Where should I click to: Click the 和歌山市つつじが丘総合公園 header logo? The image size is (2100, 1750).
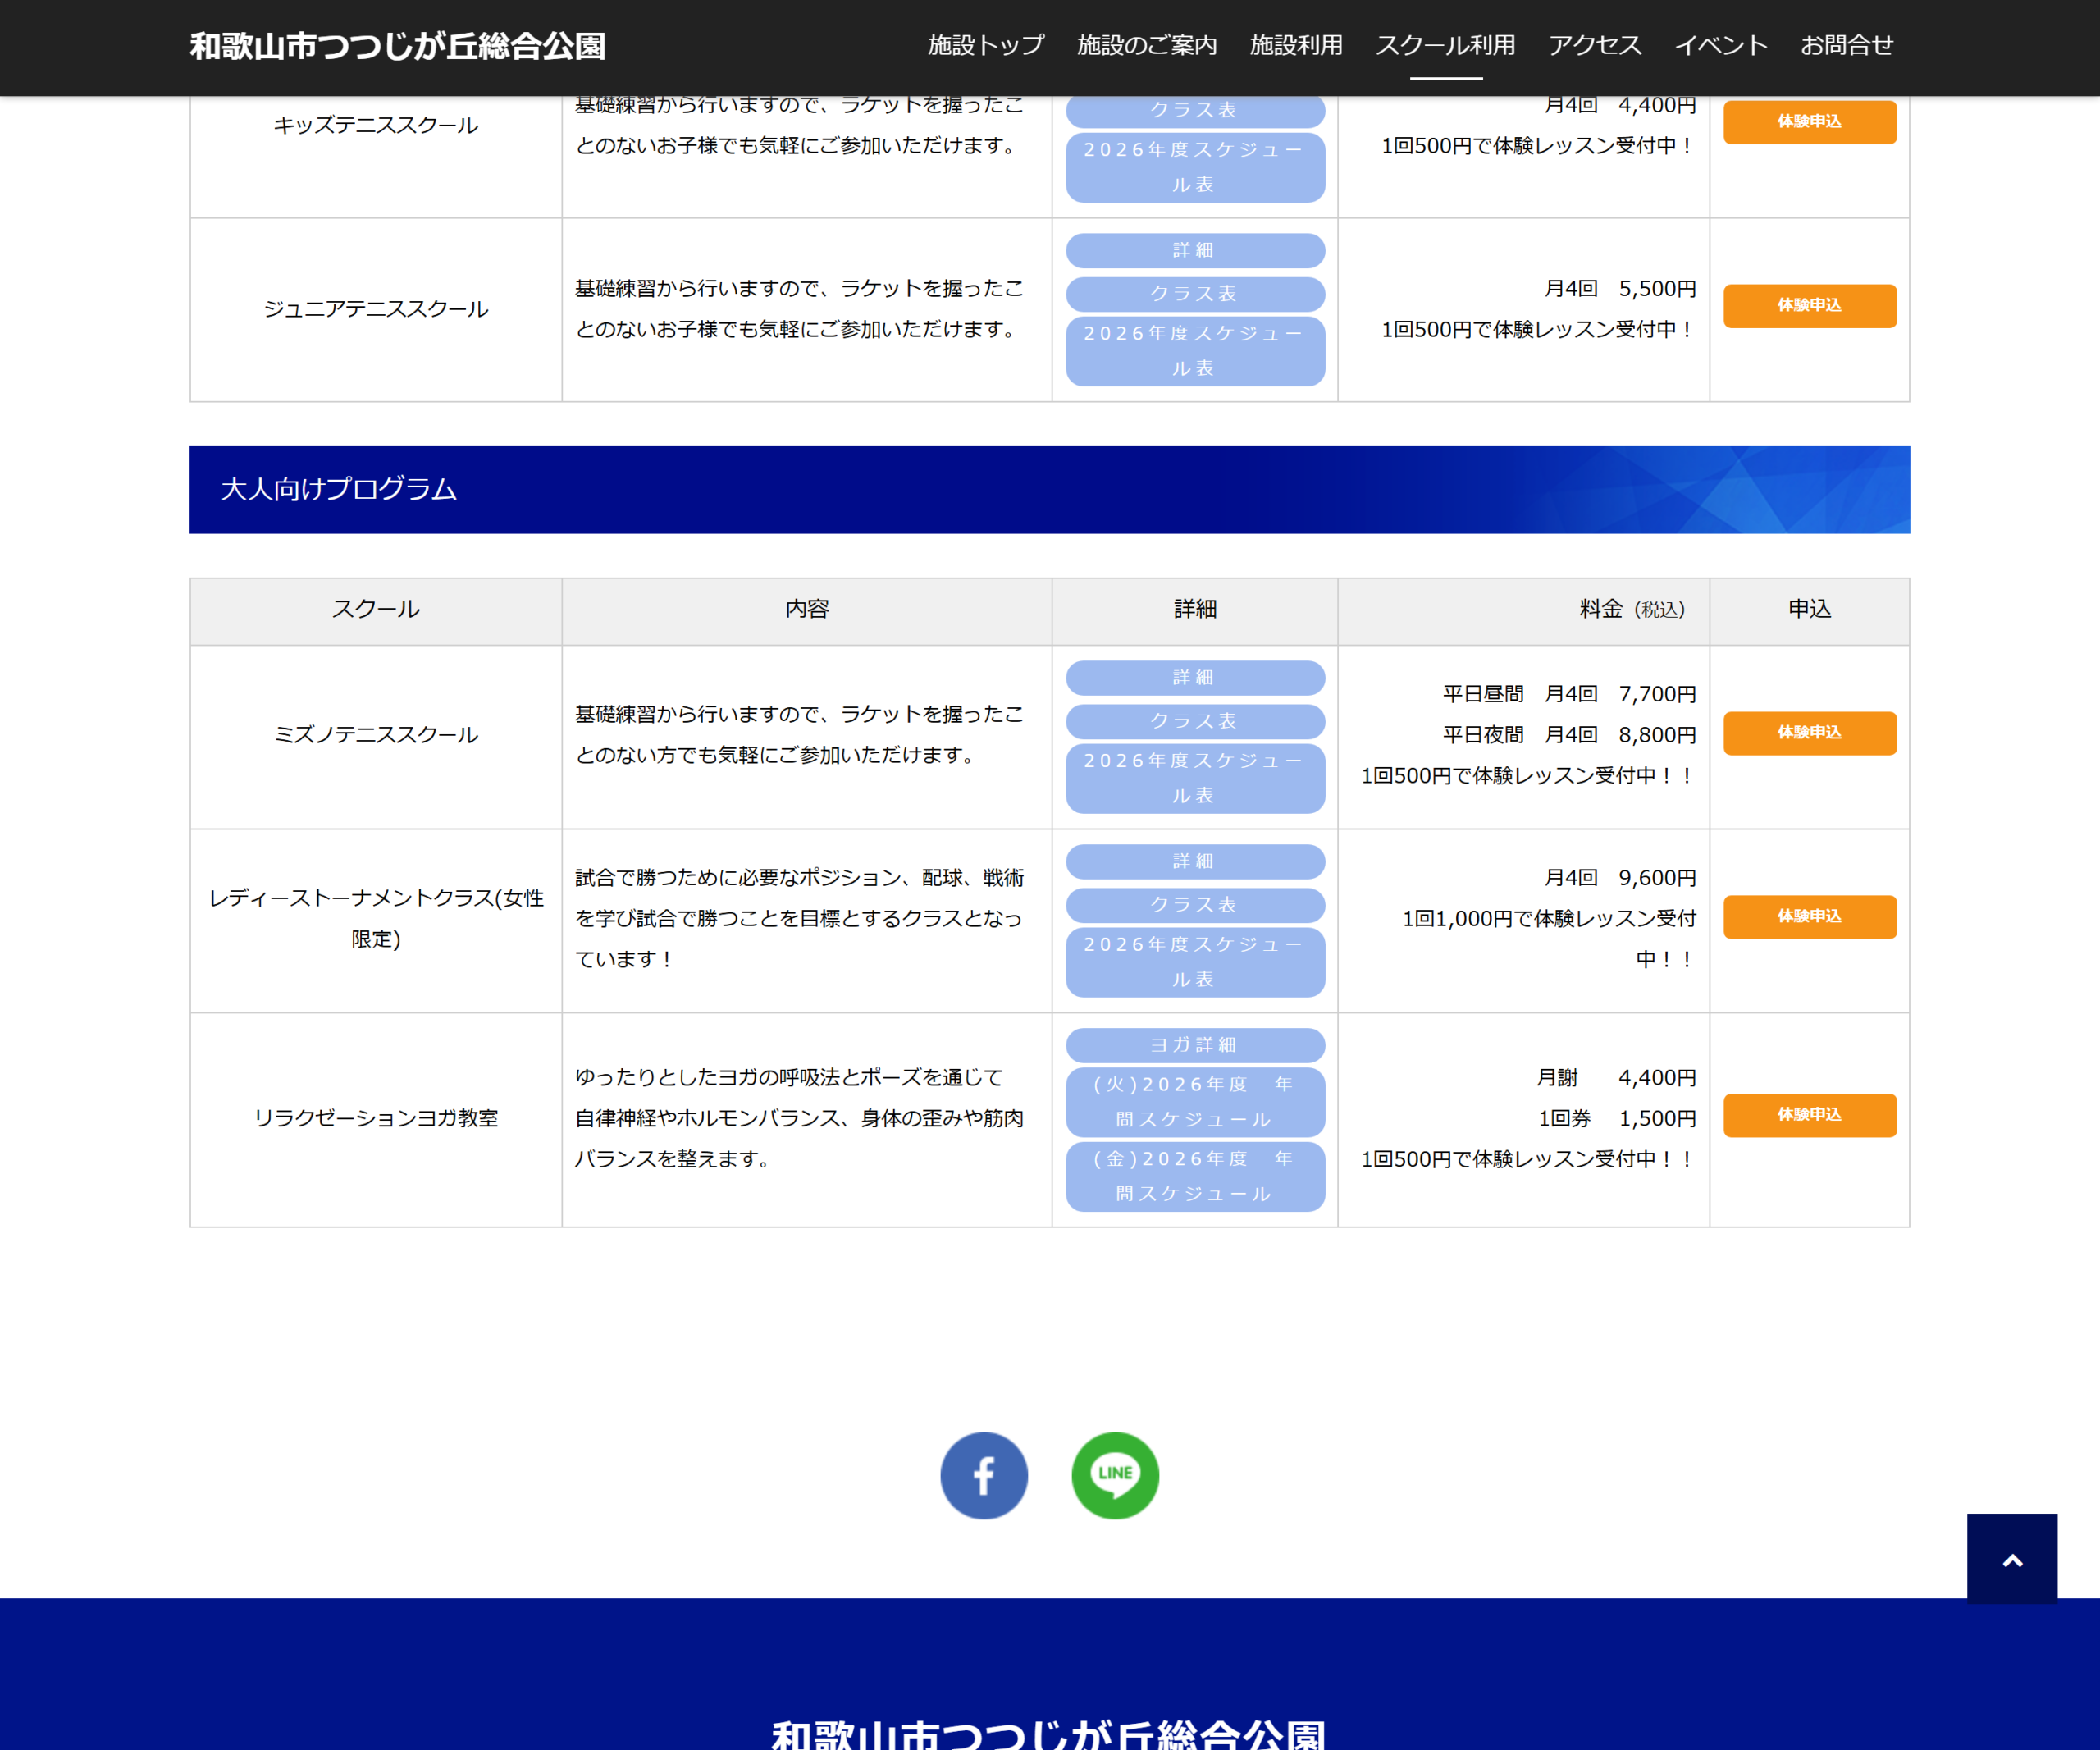398,46
